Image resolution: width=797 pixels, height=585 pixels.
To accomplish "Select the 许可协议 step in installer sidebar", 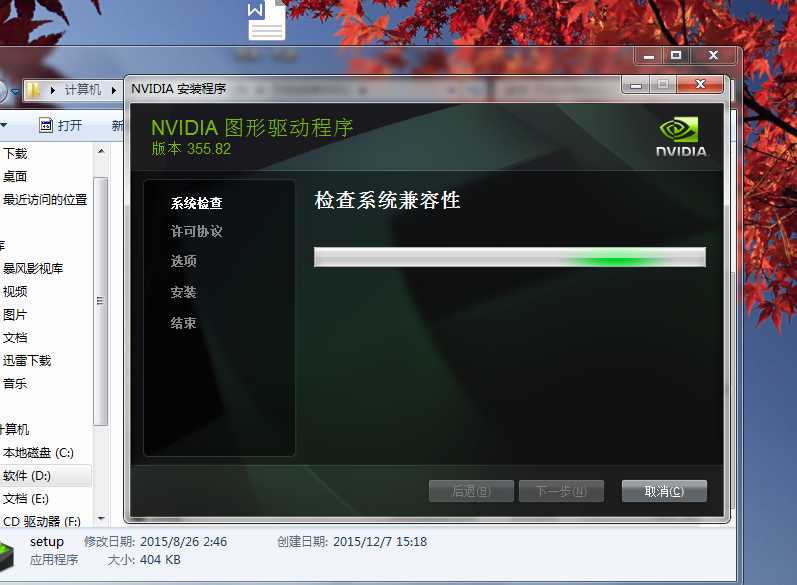I will 196,231.
